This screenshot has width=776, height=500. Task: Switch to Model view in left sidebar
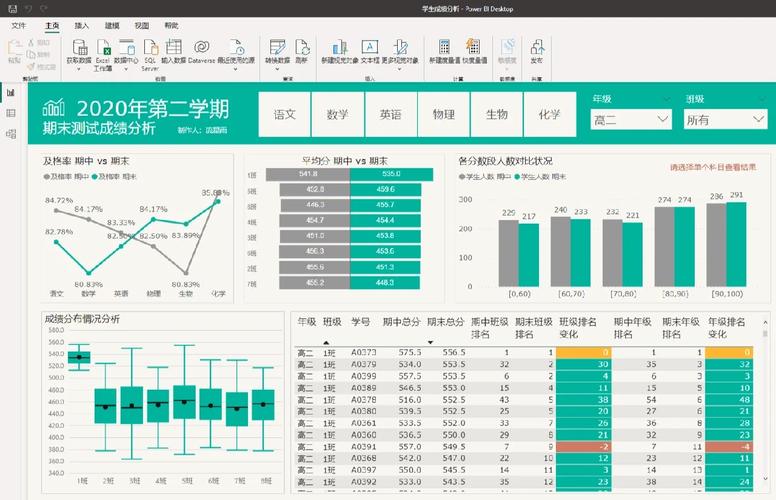[11, 134]
